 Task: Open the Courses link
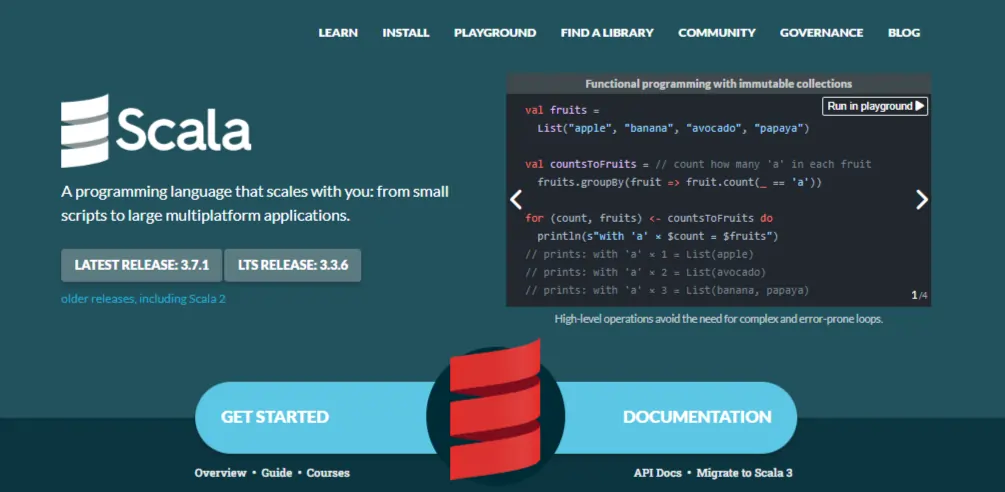(x=328, y=473)
